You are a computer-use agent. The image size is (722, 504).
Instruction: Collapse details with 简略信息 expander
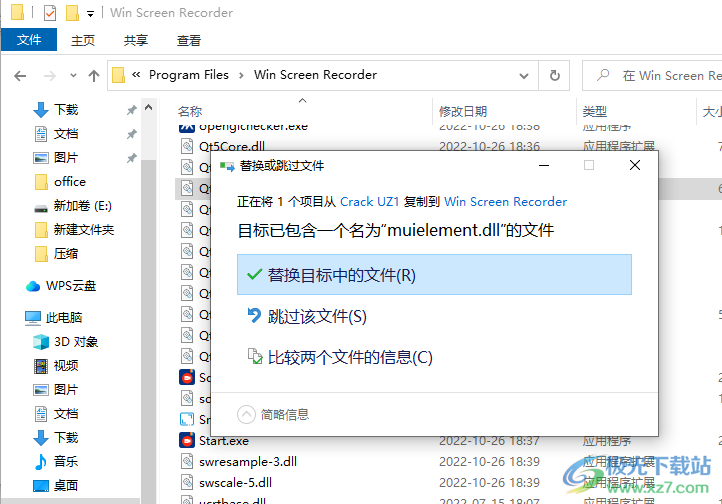pyautogui.click(x=273, y=414)
